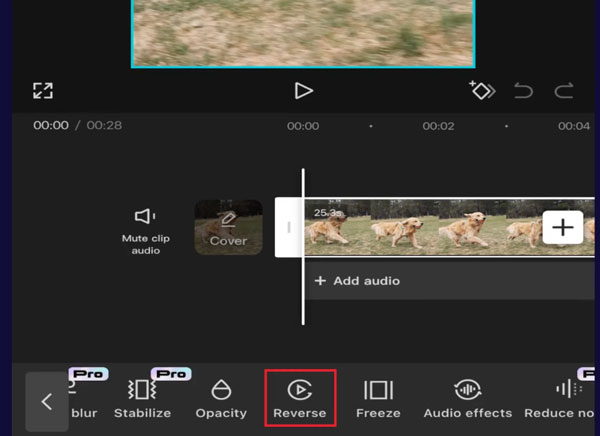Viewport: 600px width, 436px height.
Task: Tap Add audio track
Action: (x=450, y=281)
